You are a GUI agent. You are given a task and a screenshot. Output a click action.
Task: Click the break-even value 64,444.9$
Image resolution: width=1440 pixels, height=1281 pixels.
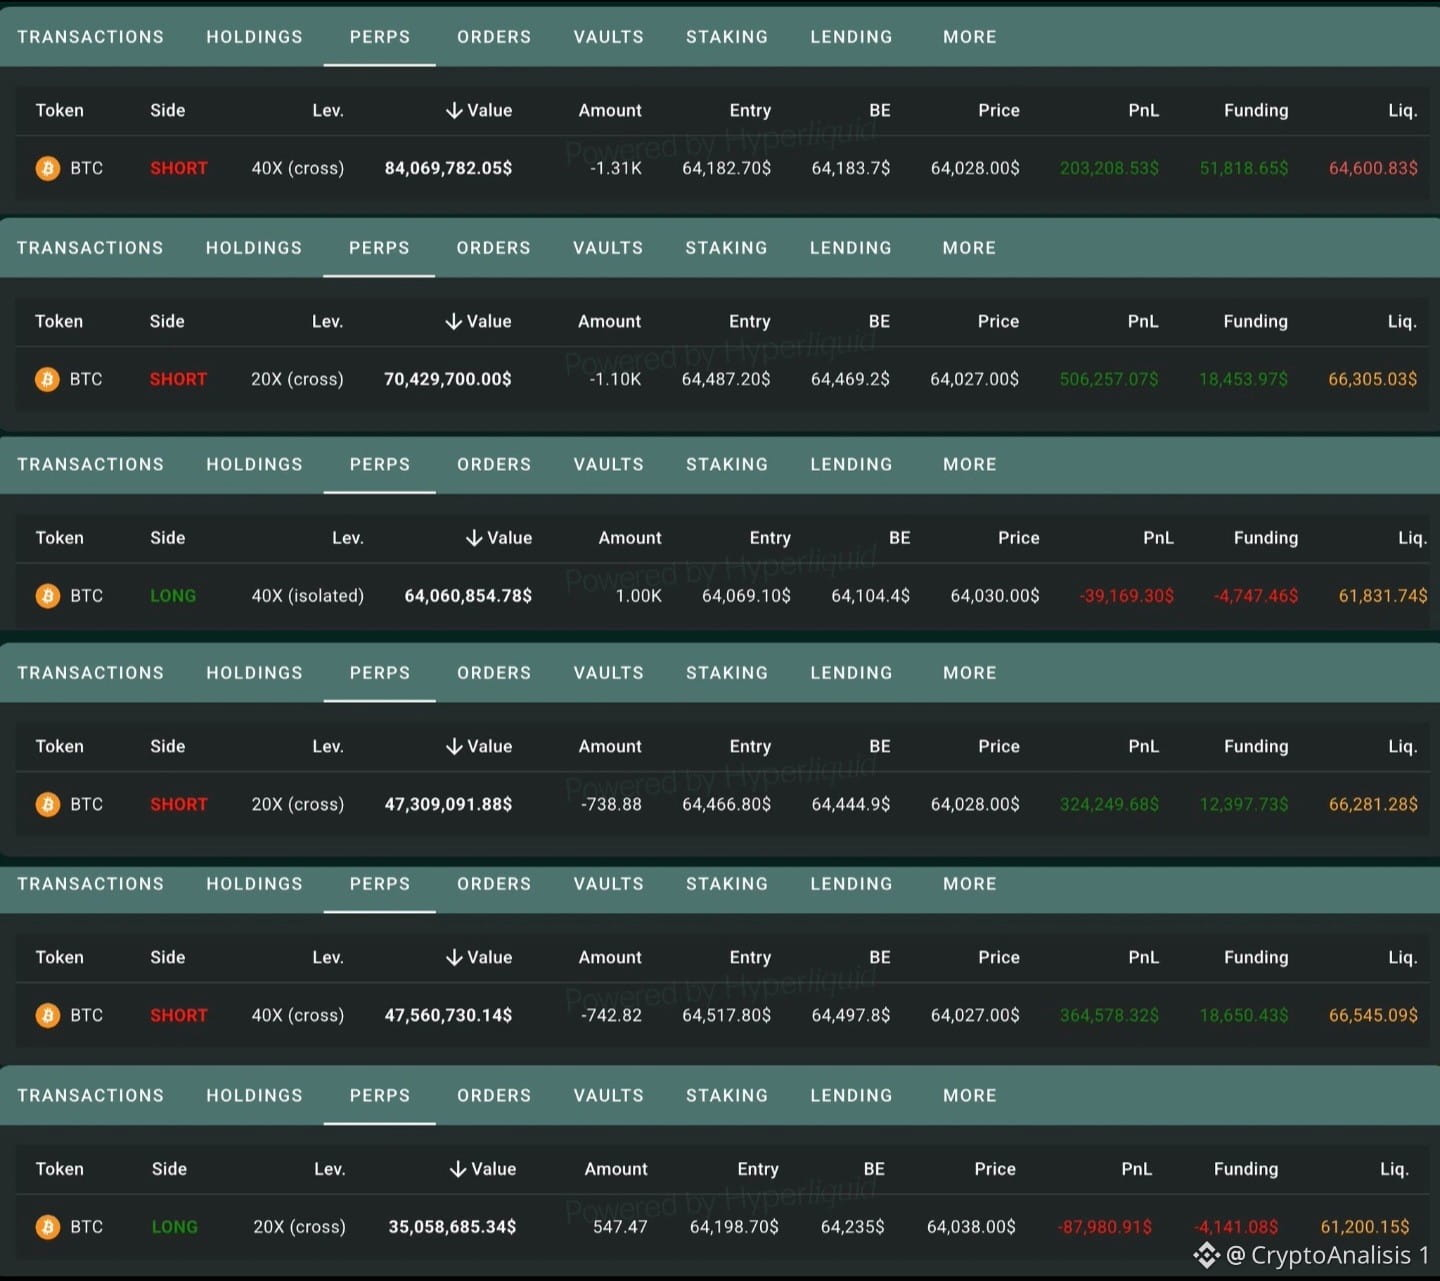(x=851, y=804)
